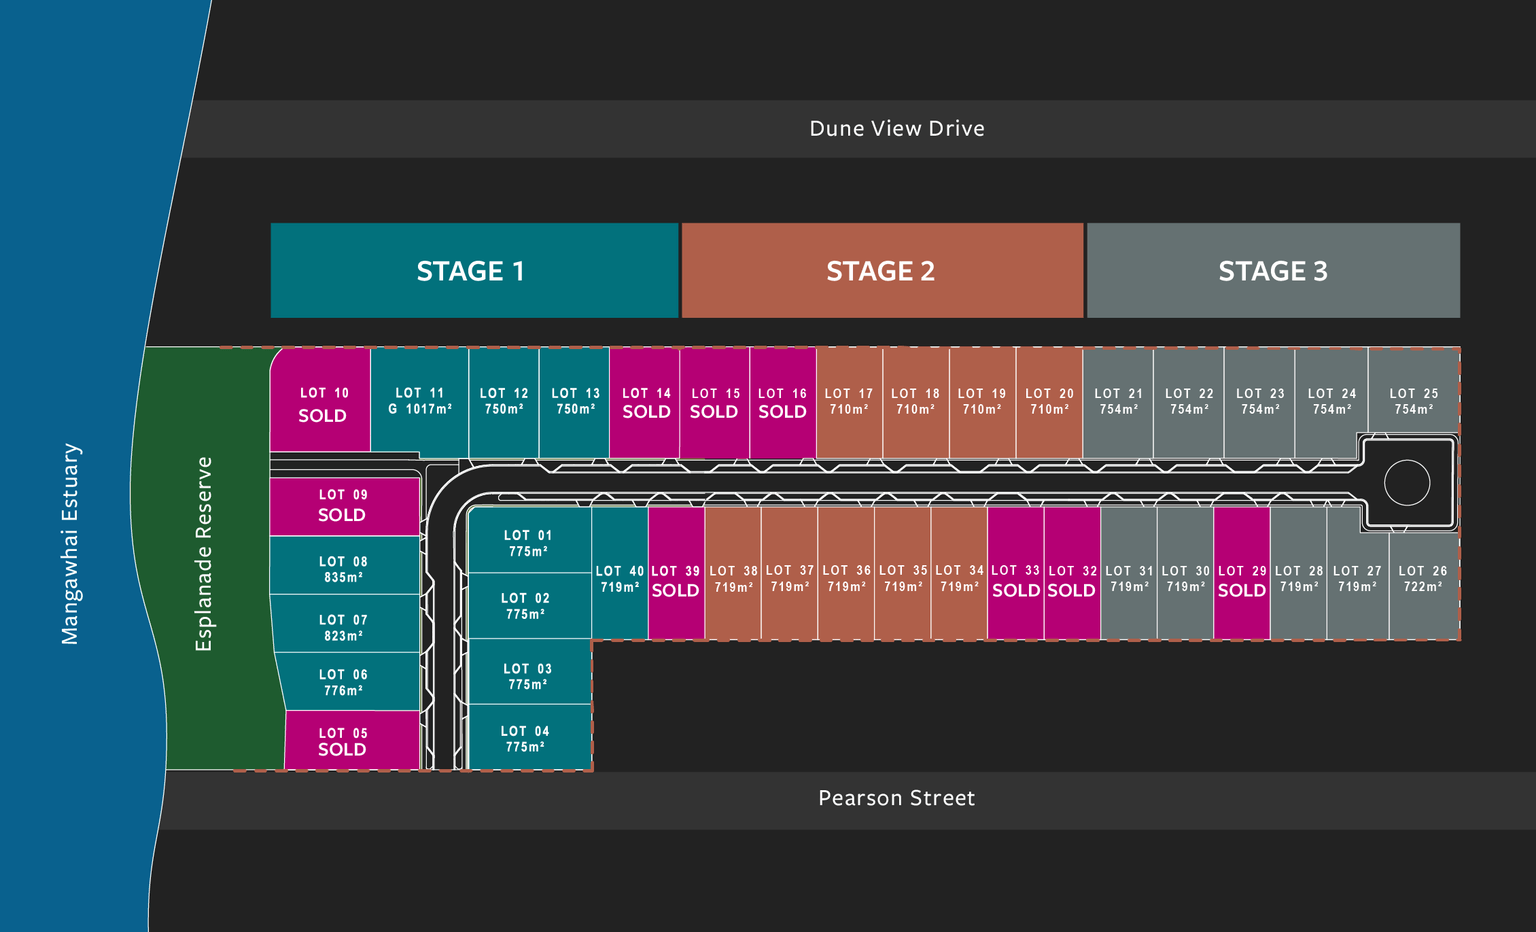The height and width of the screenshot is (932, 1536).
Task: Select Lot 17 710m² plot
Action: pyautogui.click(x=850, y=402)
